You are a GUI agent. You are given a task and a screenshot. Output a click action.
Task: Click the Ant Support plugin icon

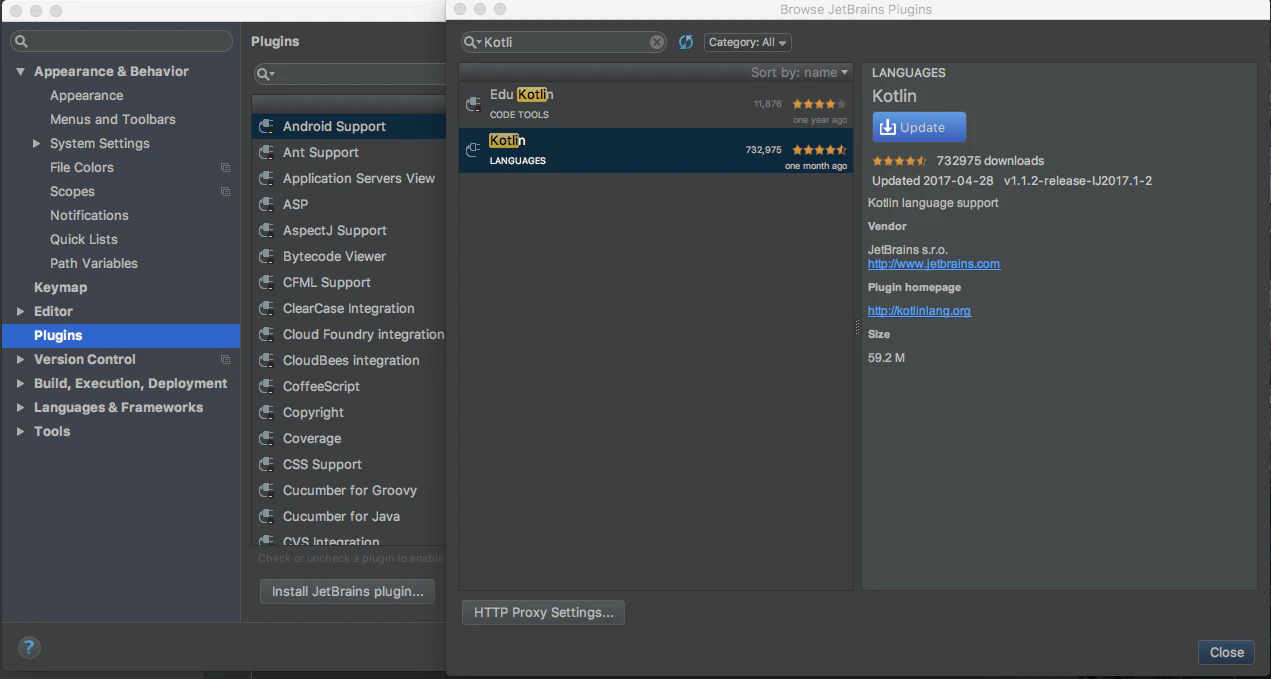(266, 152)
